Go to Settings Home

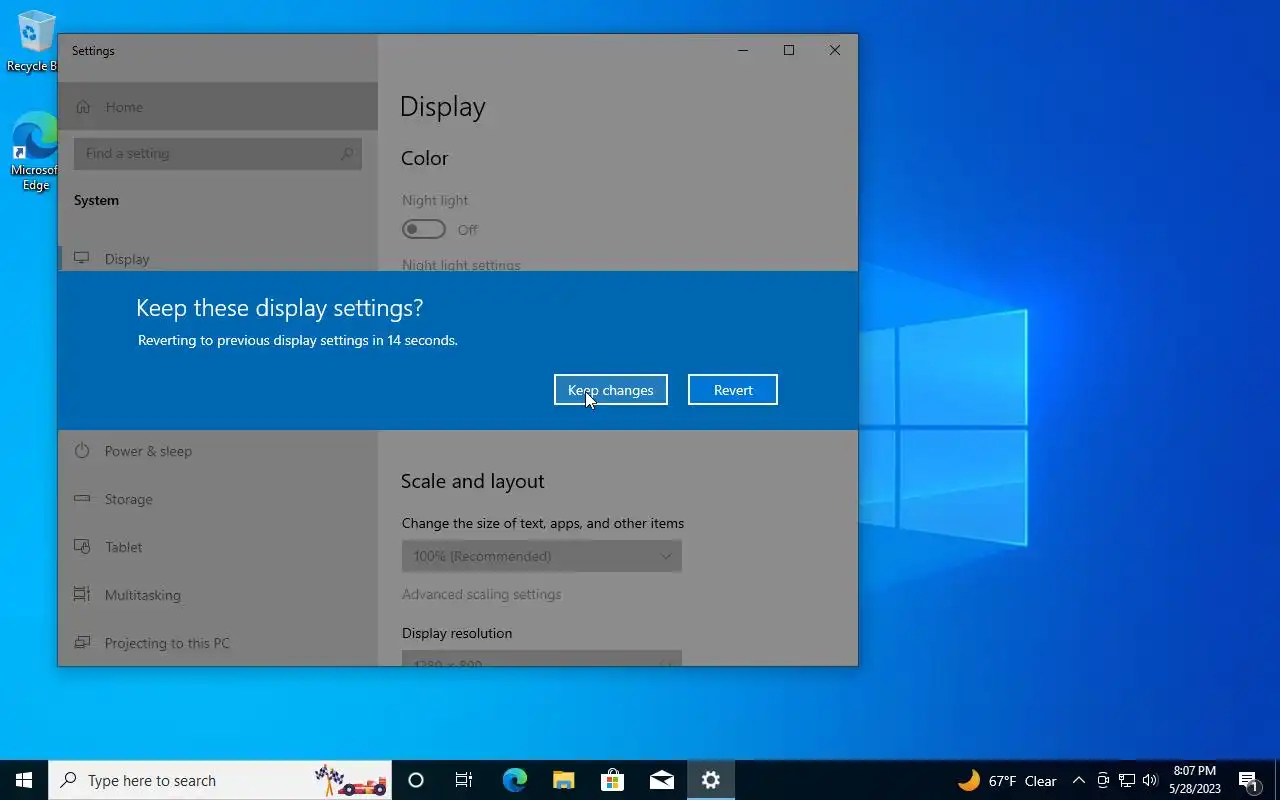218,107
